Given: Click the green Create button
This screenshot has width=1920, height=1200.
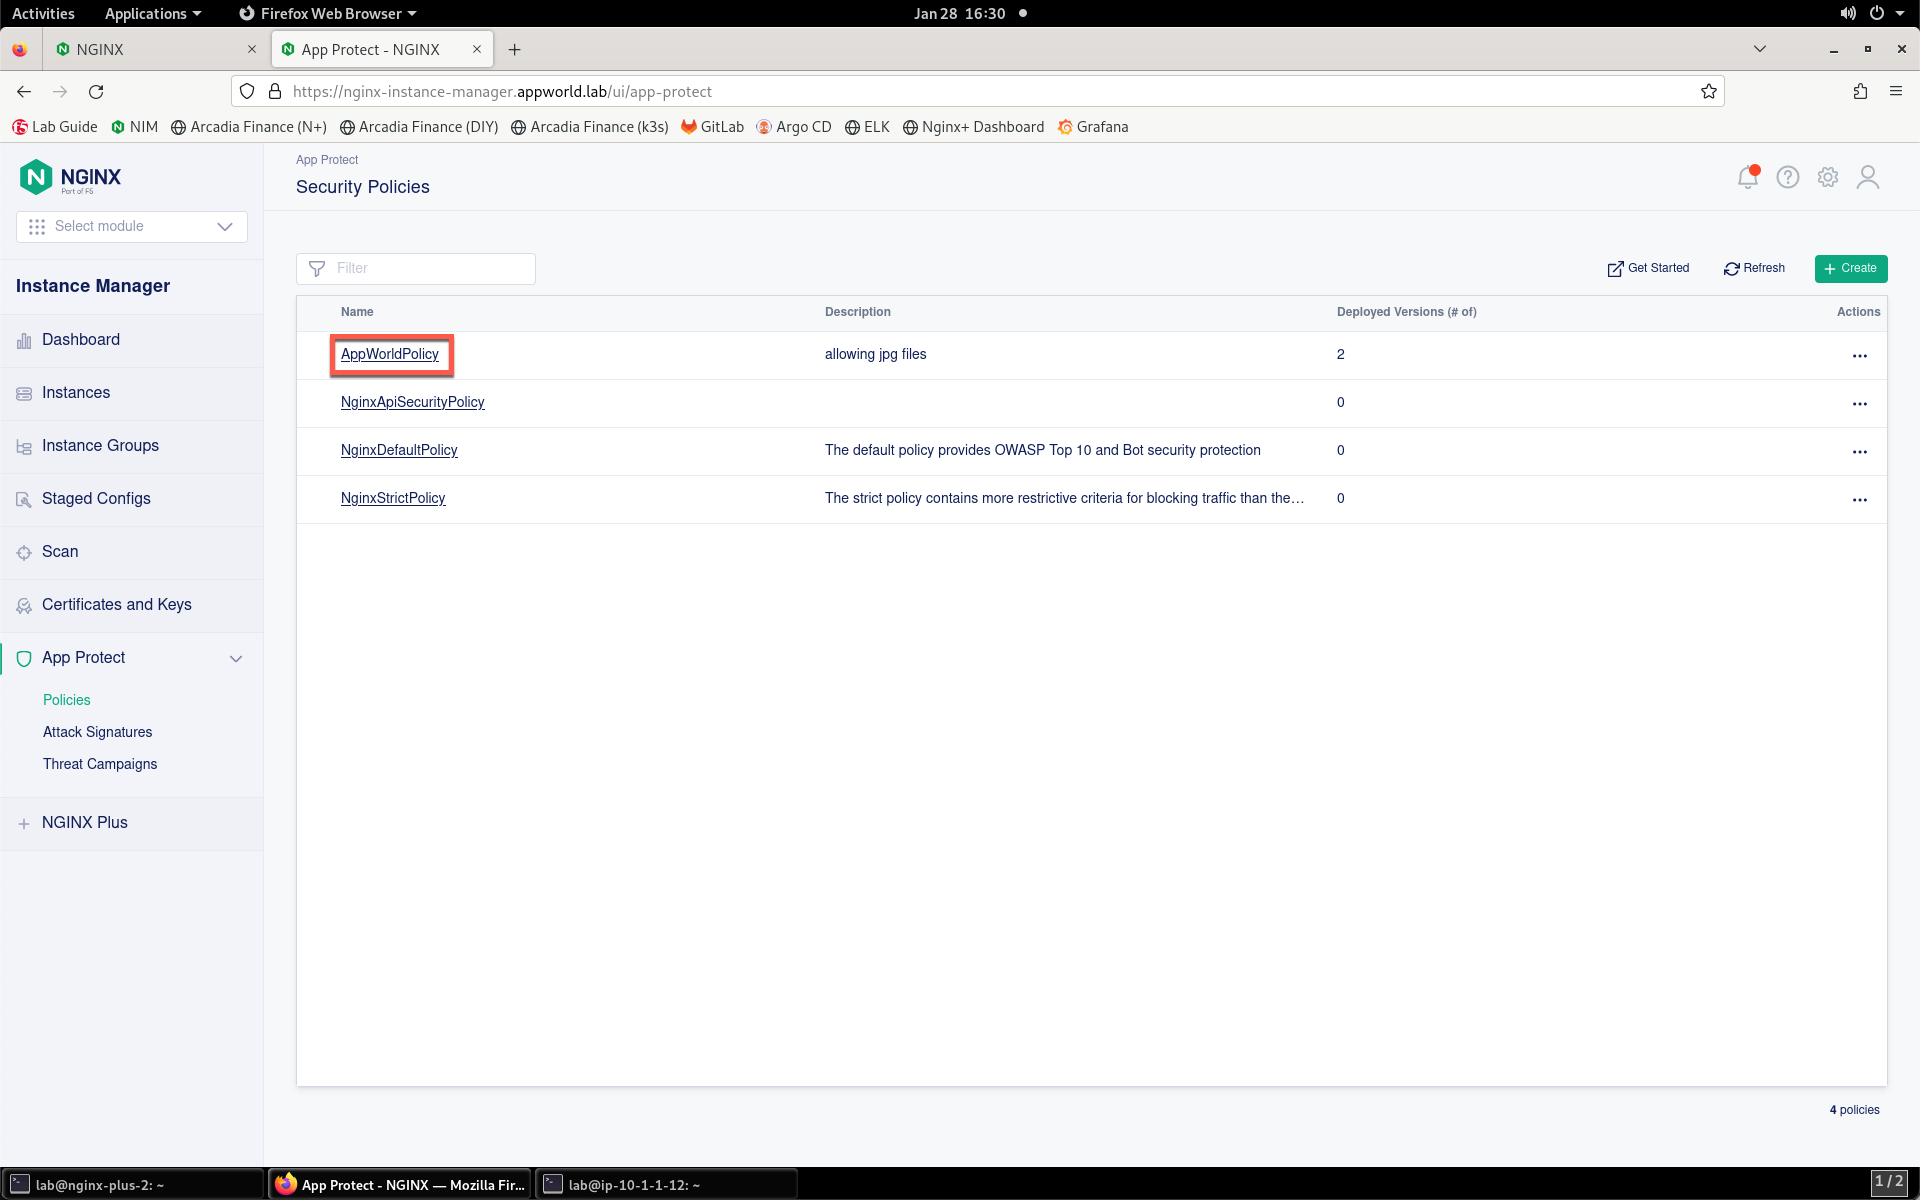Looking at the screenshot, I should [x=1851, y=268].
